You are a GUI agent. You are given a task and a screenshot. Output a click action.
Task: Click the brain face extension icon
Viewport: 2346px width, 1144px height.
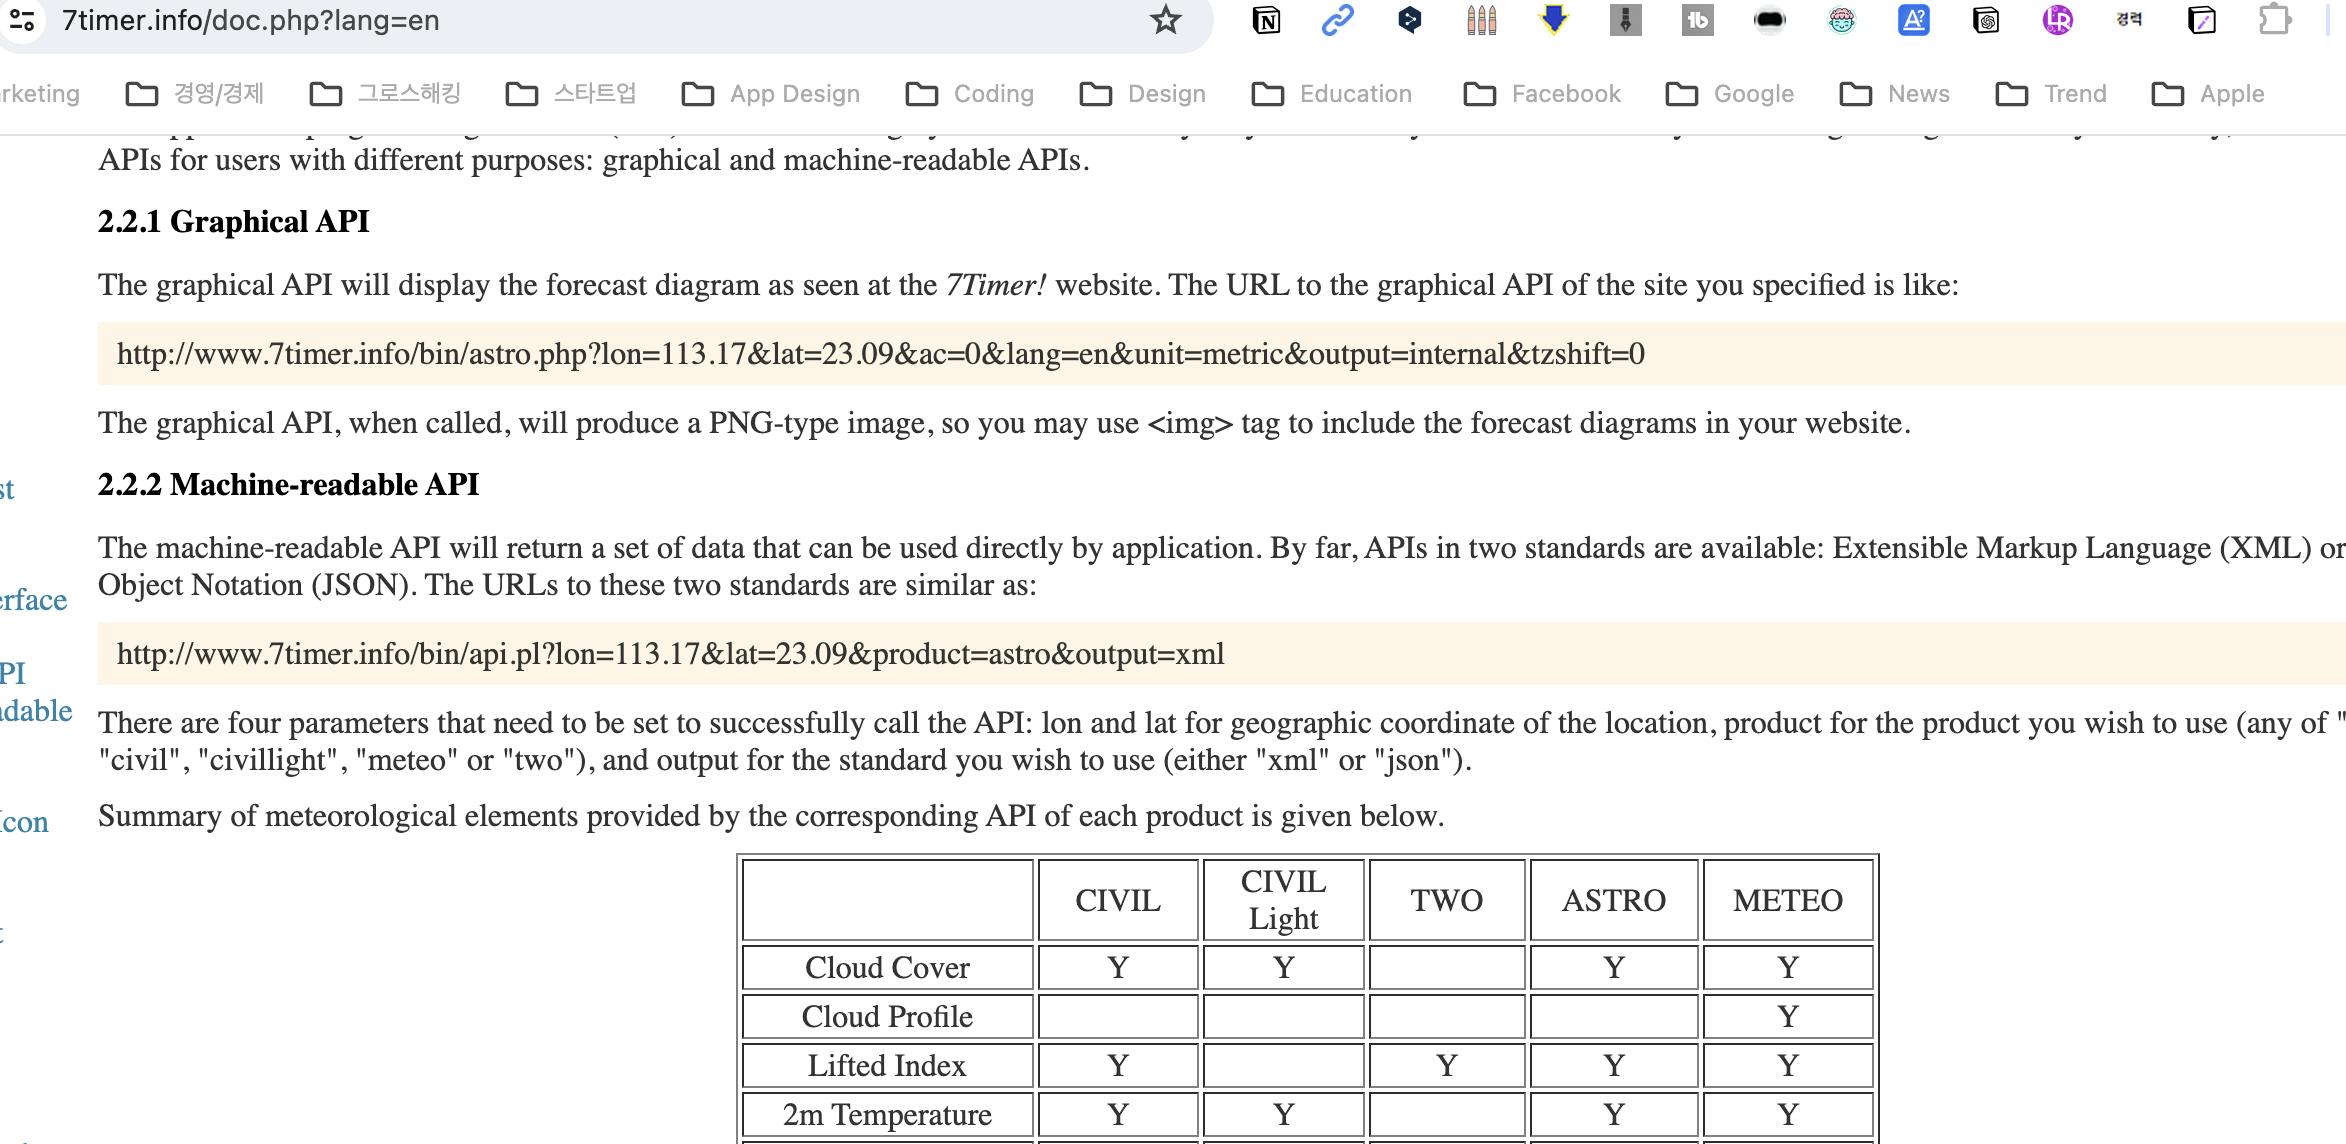[x=1841, y=20]
